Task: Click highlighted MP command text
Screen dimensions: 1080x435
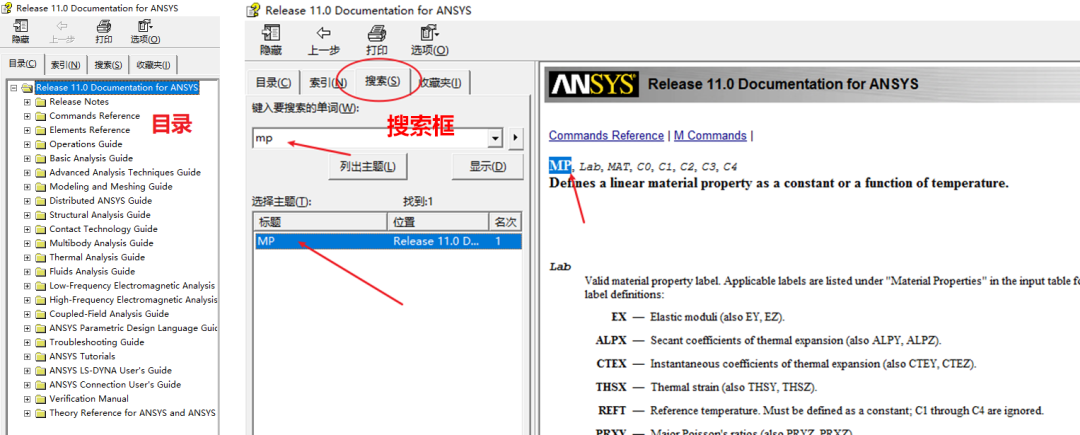Action: click(x=560, y=165)
